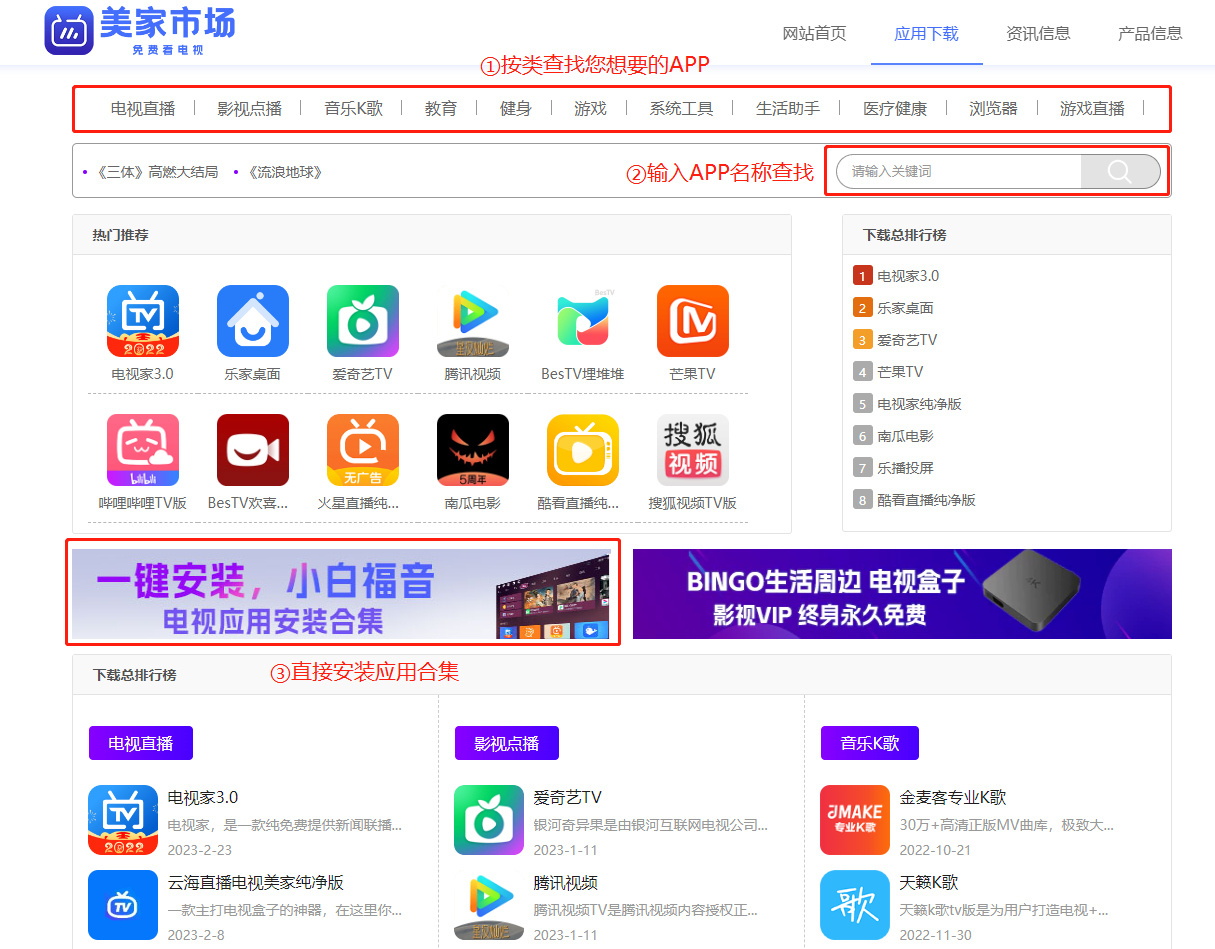Click date 2023-2-23 under 电视家3.0
The image size is (1215, 949).
click(x=200, y=850)
